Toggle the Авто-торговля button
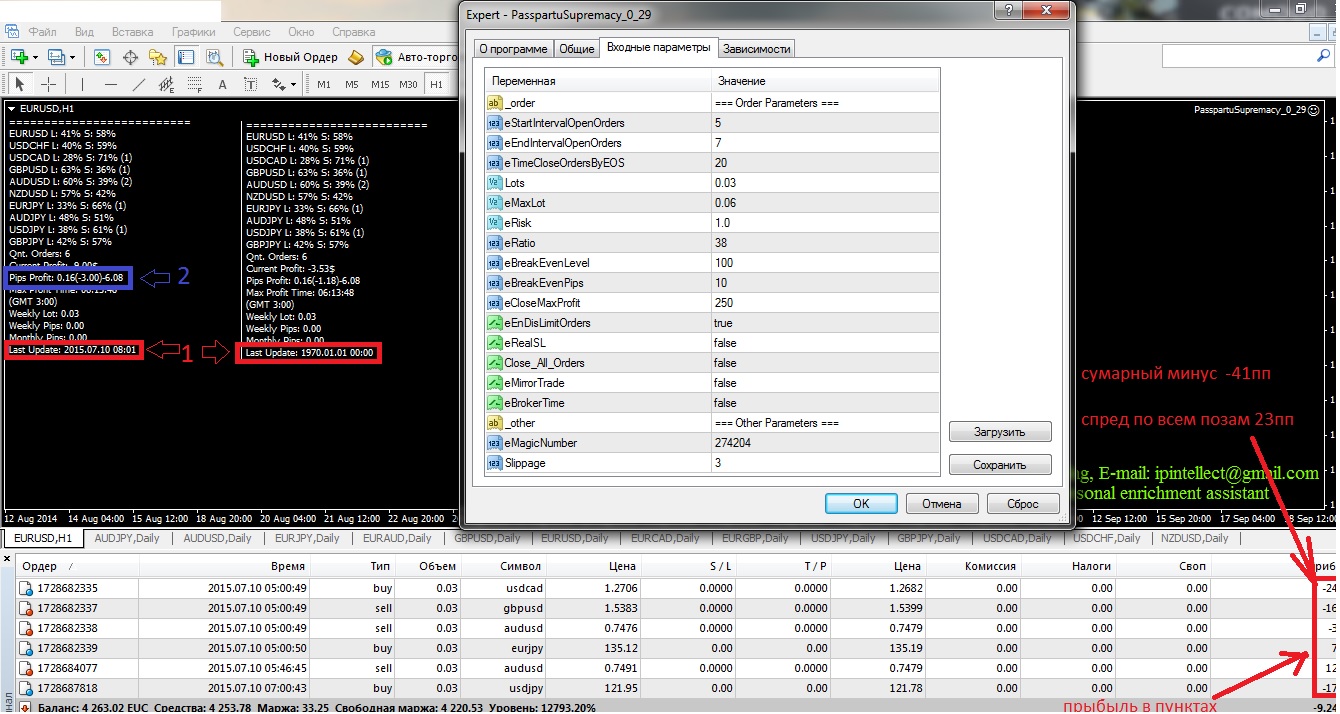The image size is (1340, 714). [x=415, y=57]
